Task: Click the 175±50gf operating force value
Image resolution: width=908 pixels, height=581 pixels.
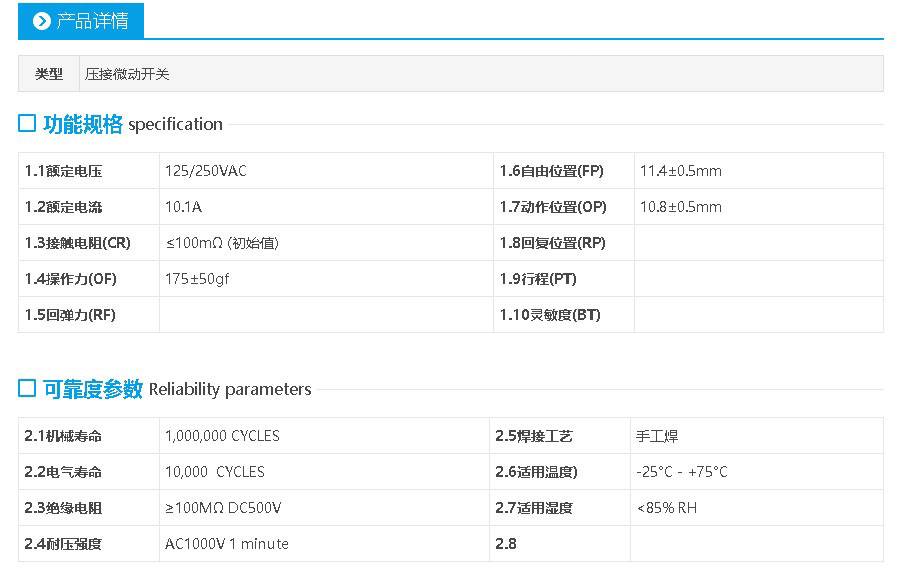Action: tap(197, 279)
